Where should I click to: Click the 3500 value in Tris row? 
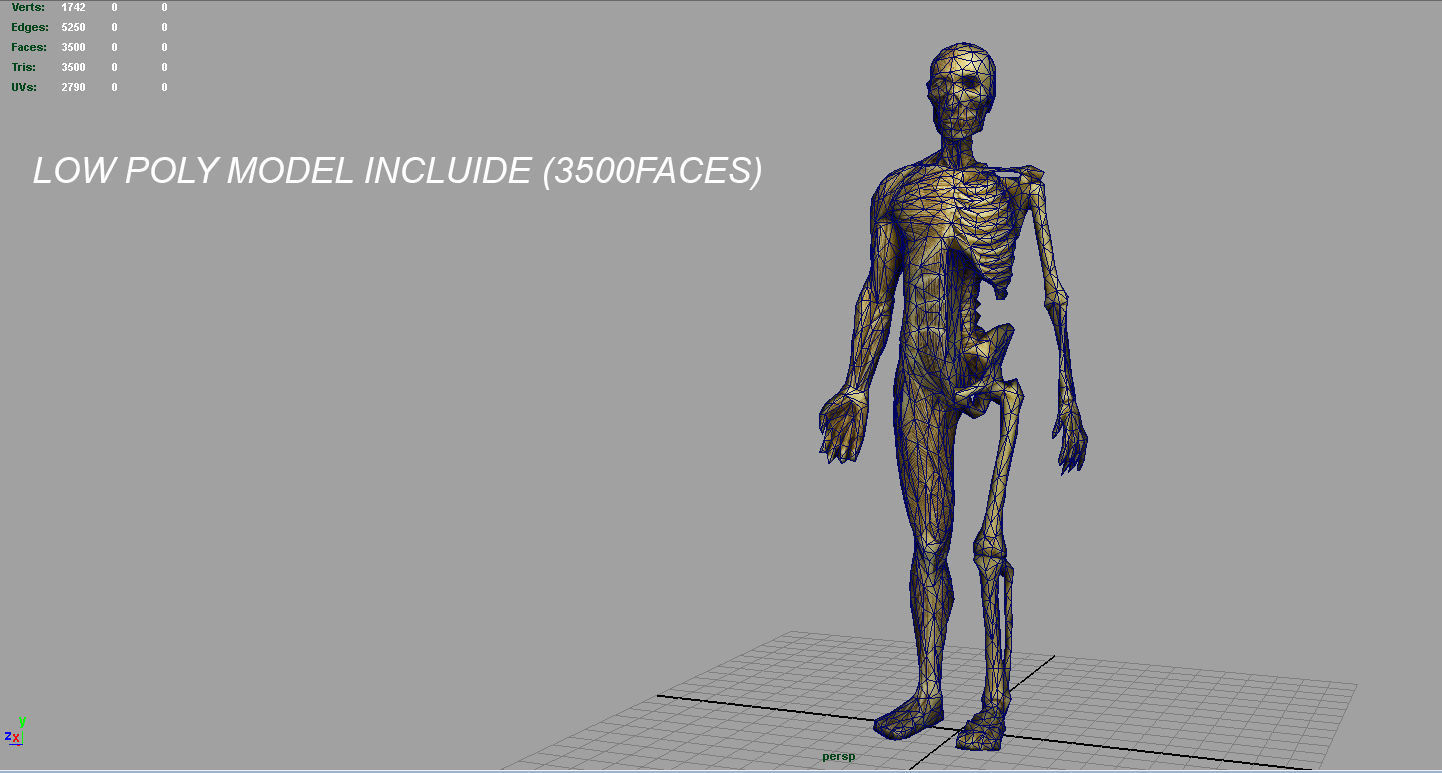(x=73, y=67)
